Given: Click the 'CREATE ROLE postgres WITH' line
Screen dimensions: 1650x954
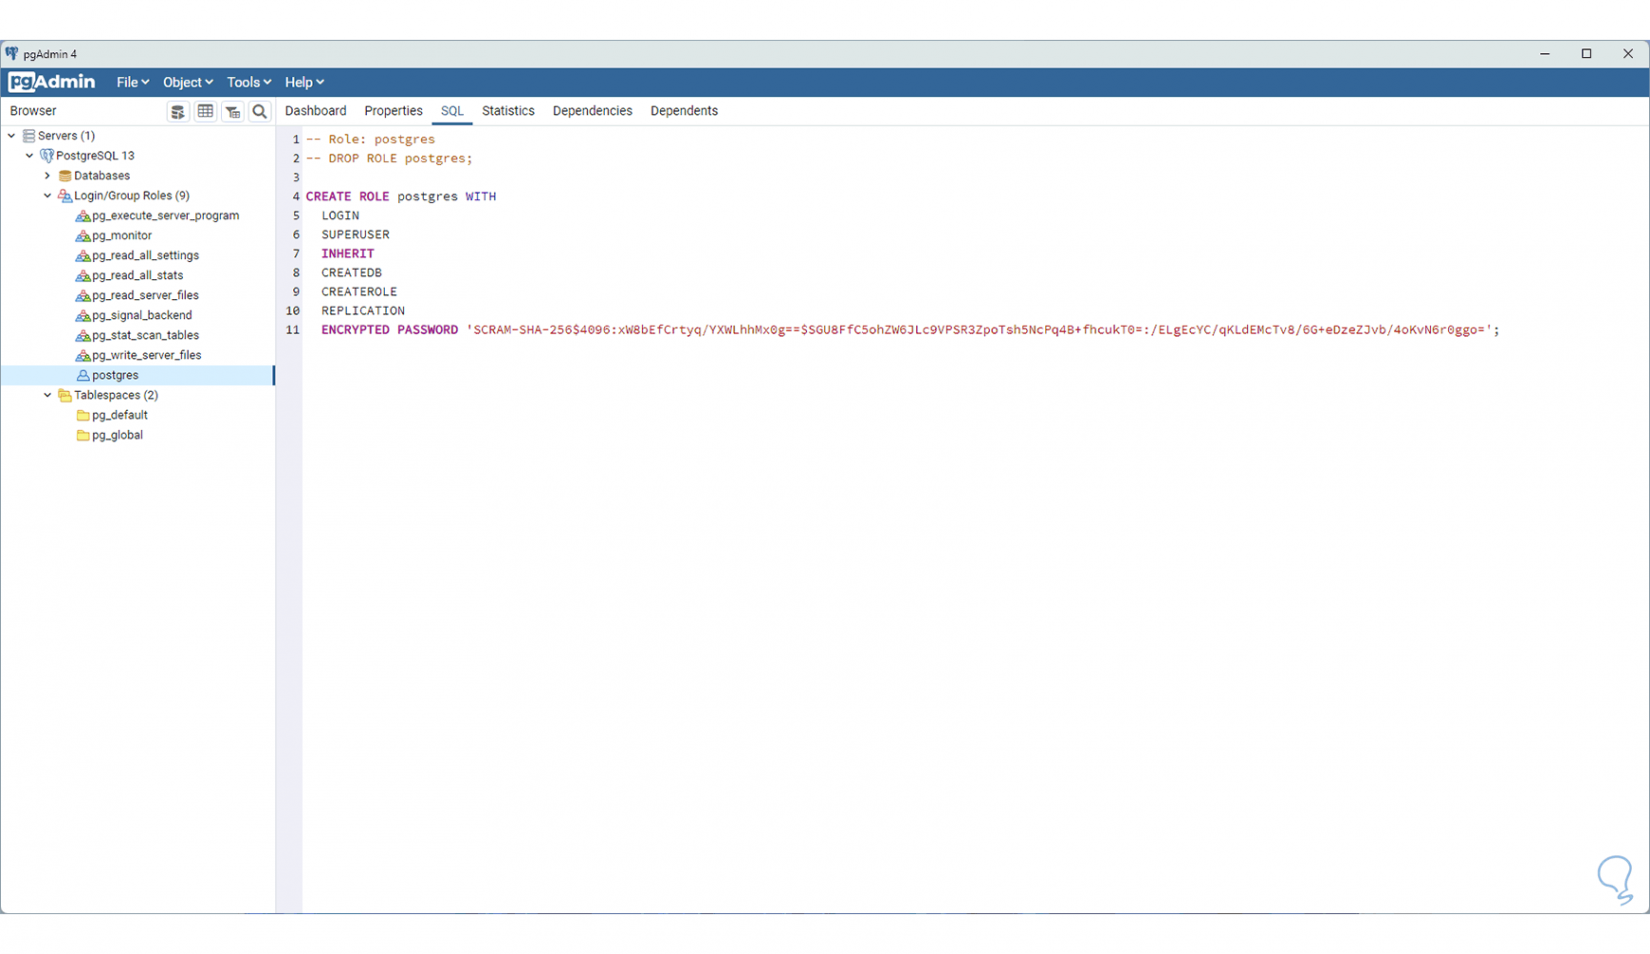Looking at the screenshot, I should (x=401, y=197).
